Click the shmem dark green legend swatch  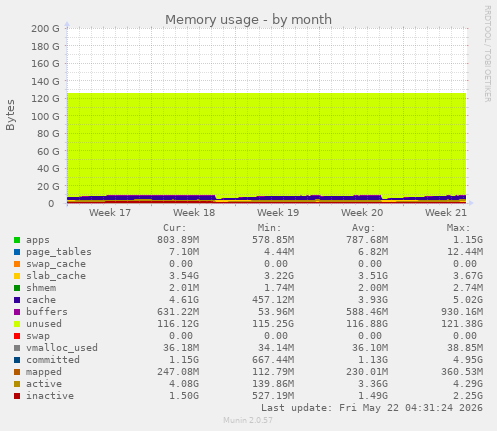tap(17, 288)
